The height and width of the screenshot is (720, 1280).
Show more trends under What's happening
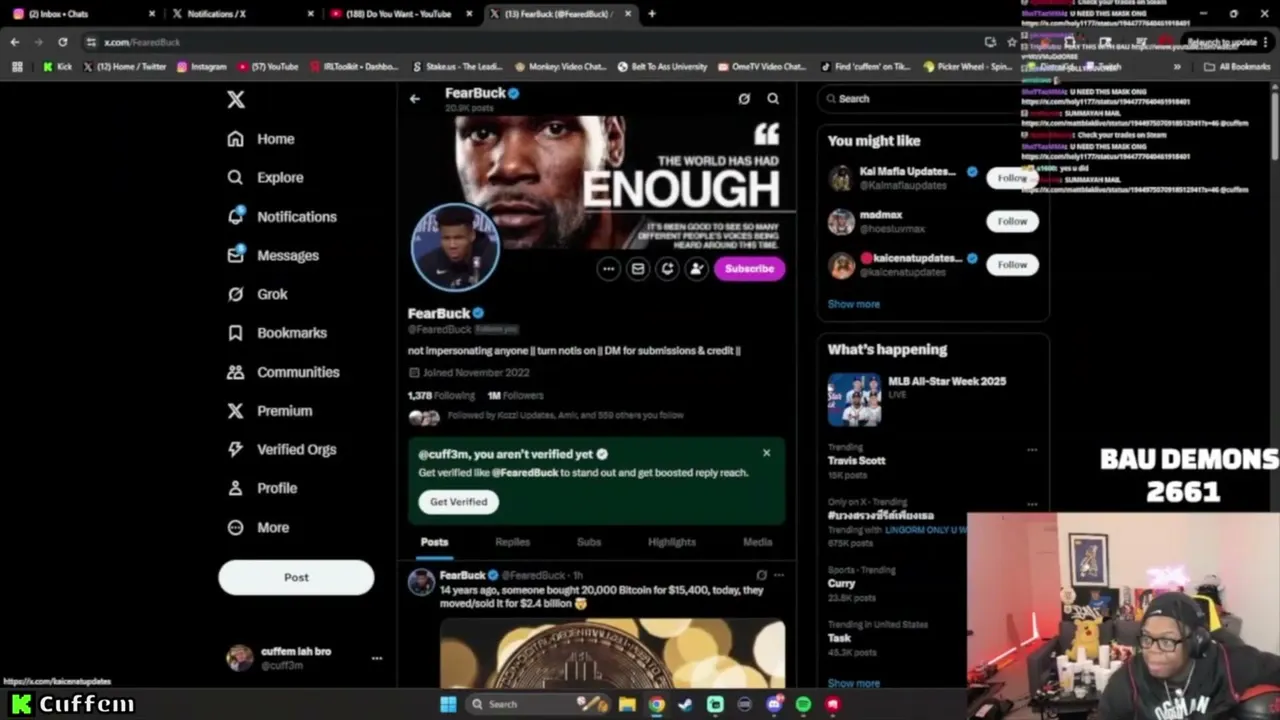[854, 683]
